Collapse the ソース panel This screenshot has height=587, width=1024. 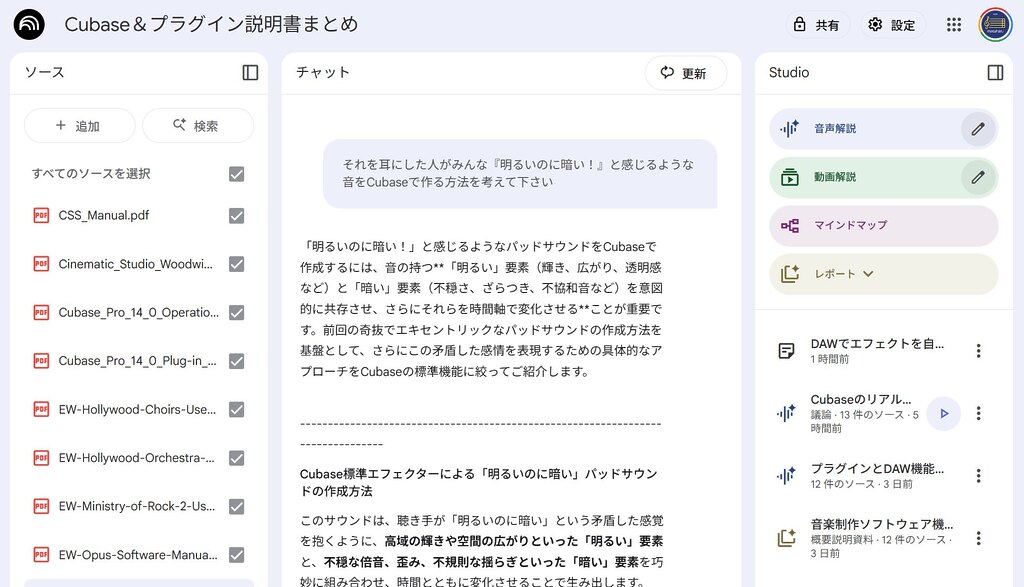250,72
